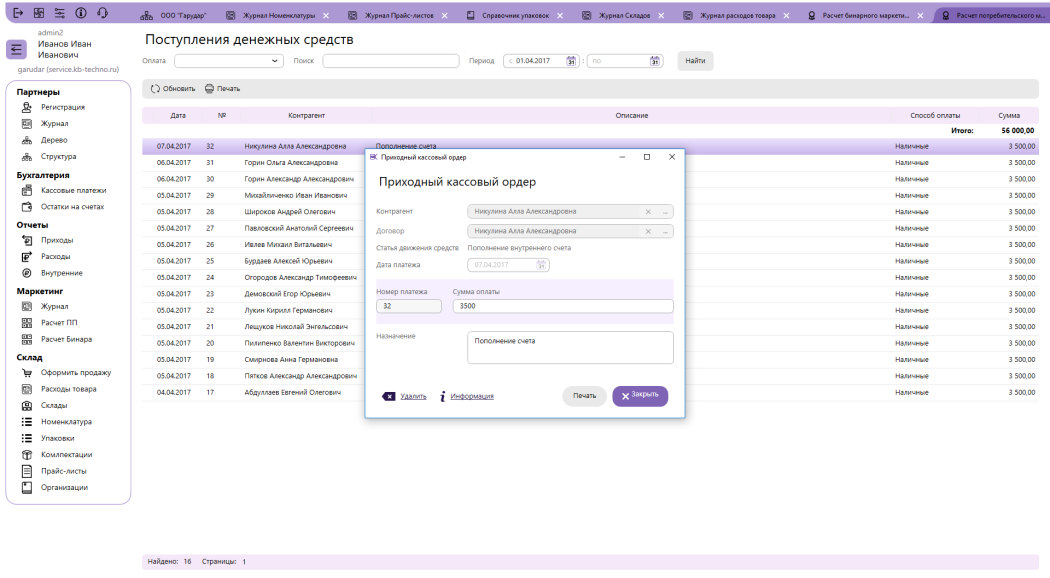Open the period end date calendar picker
Viewport: 1050px width, 578px height.
click(x=655, y=61)
